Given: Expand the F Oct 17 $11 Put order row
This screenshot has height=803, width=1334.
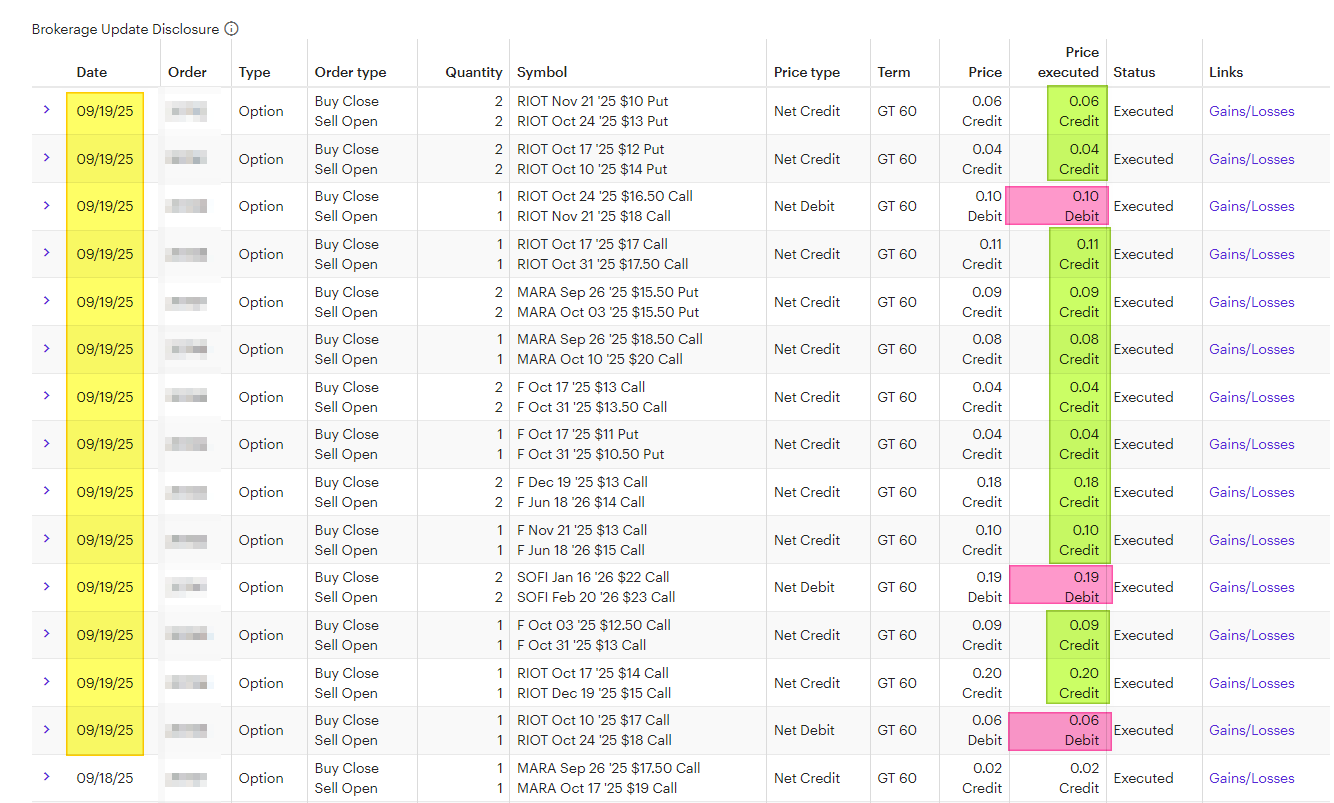Looking at the screenshot, I should point(47,443).
